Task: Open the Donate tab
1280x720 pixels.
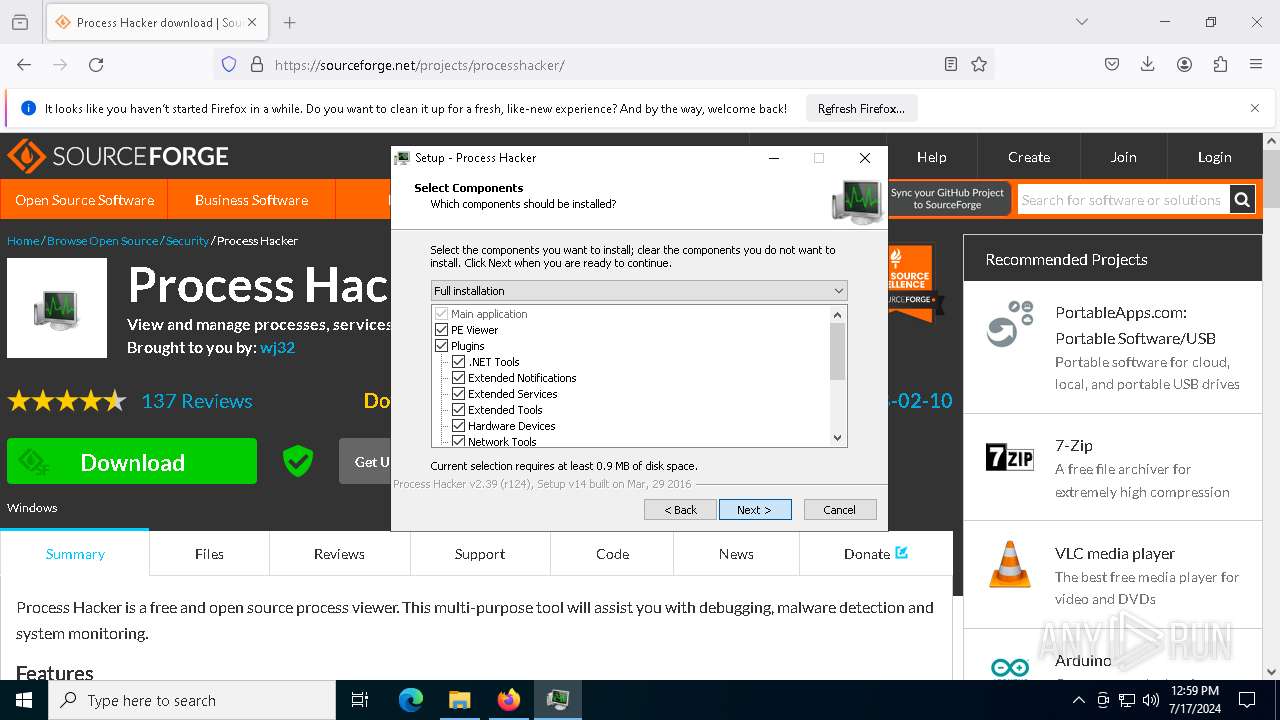Action: point(875,553)
